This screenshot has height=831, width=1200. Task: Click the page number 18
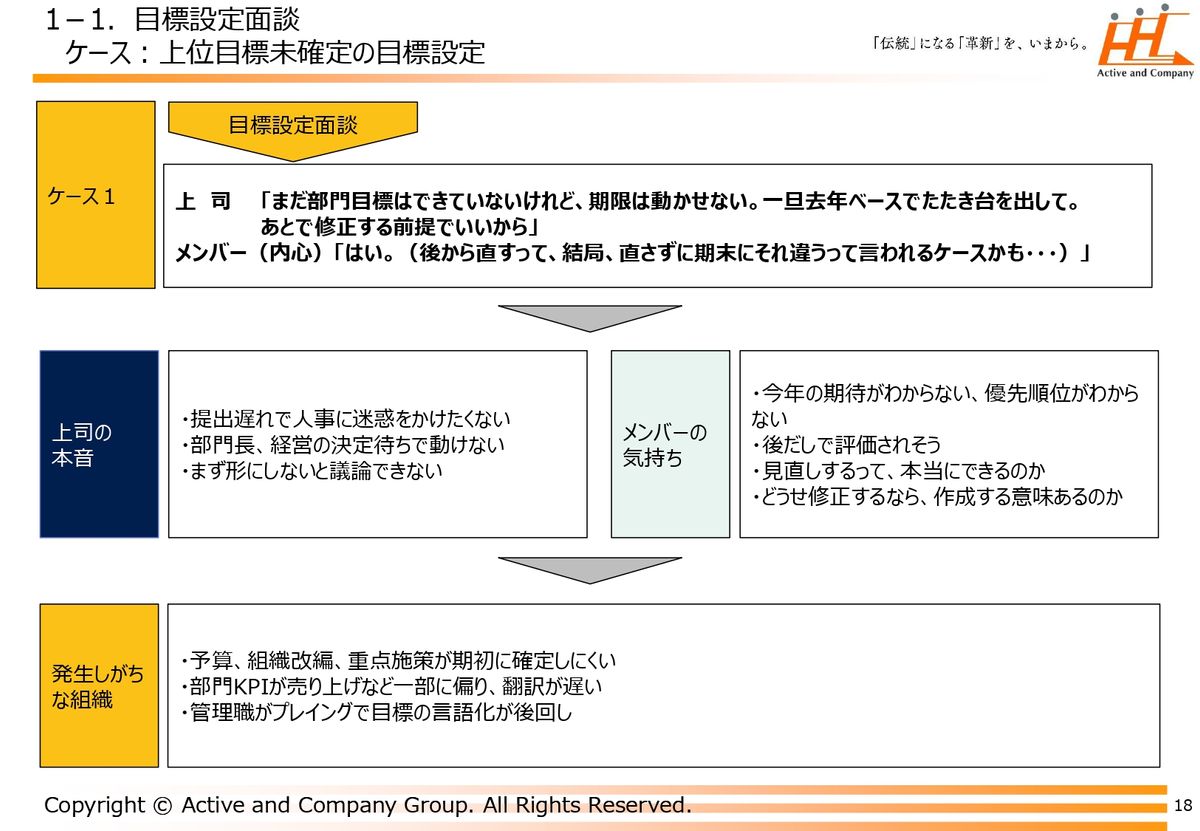click(x=1184, y=806)
